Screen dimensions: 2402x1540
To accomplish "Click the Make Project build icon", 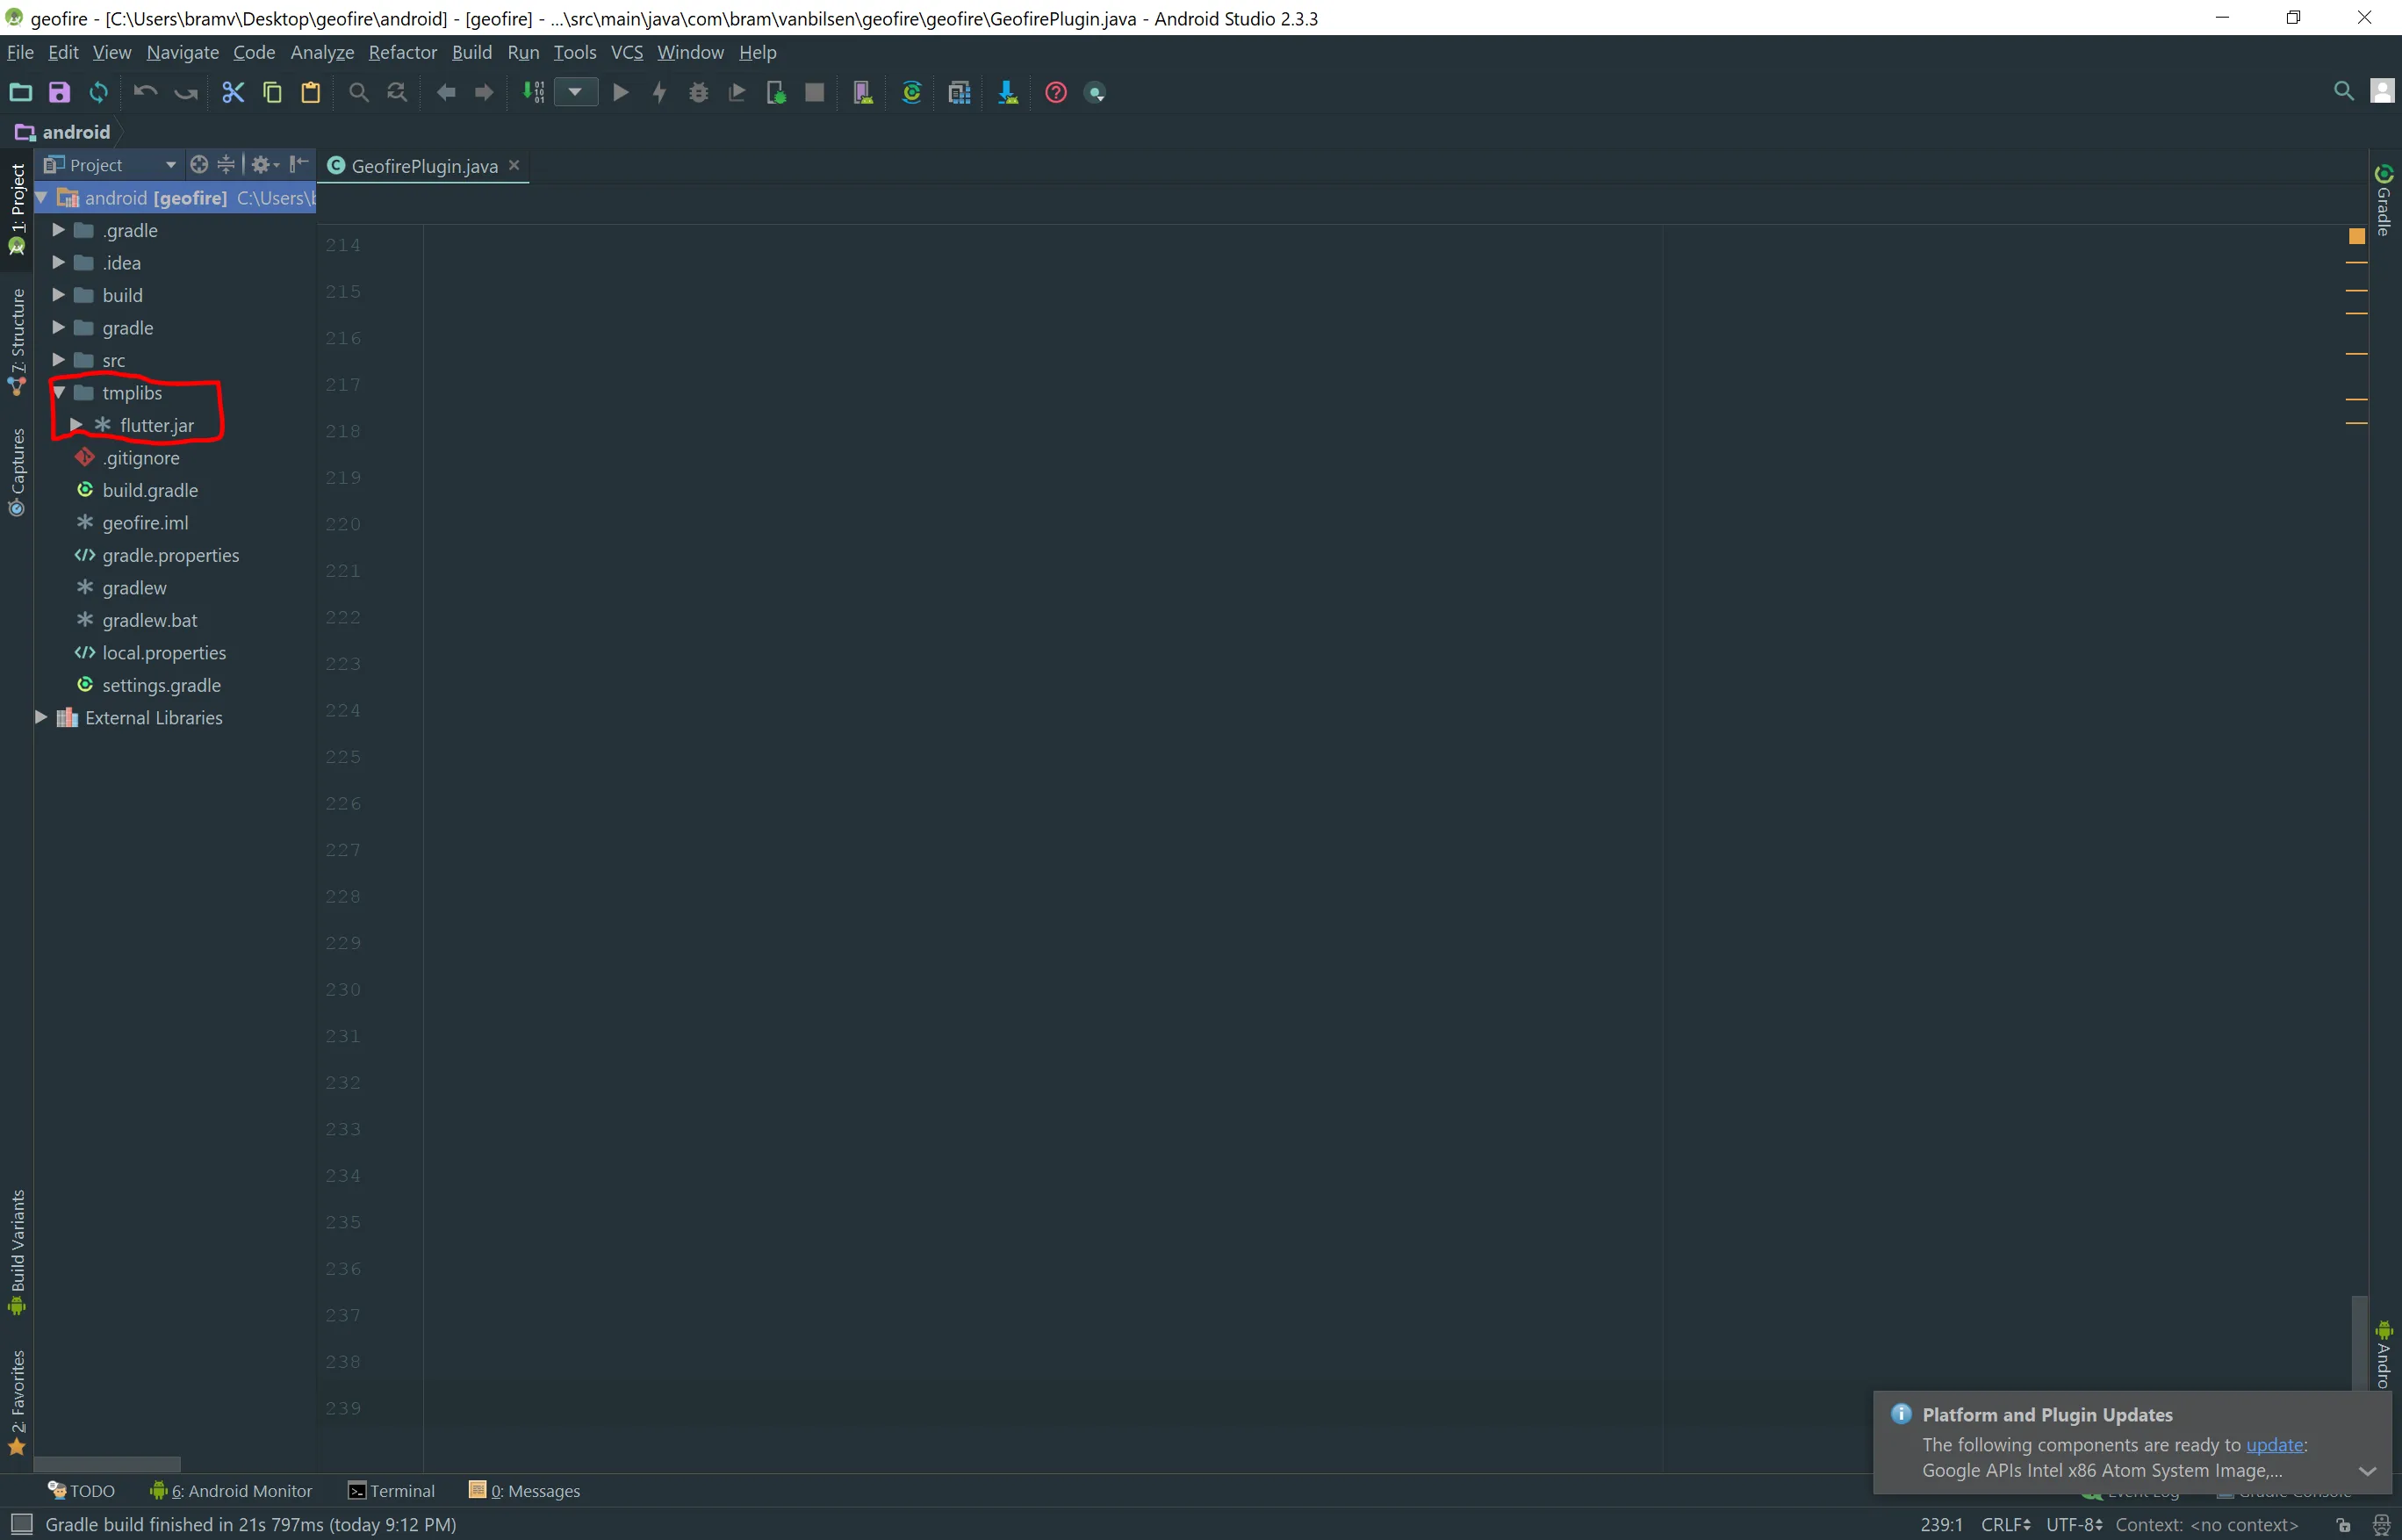I will tap(533, 93).
